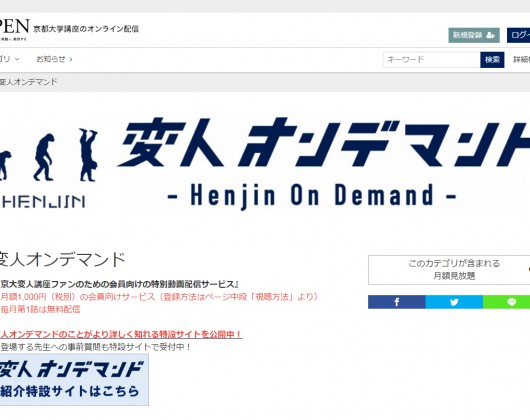Click the 京都大学講座のオンライン配信 tagline
This screenshot has height=420, width=530.
[x=86, y=29]
